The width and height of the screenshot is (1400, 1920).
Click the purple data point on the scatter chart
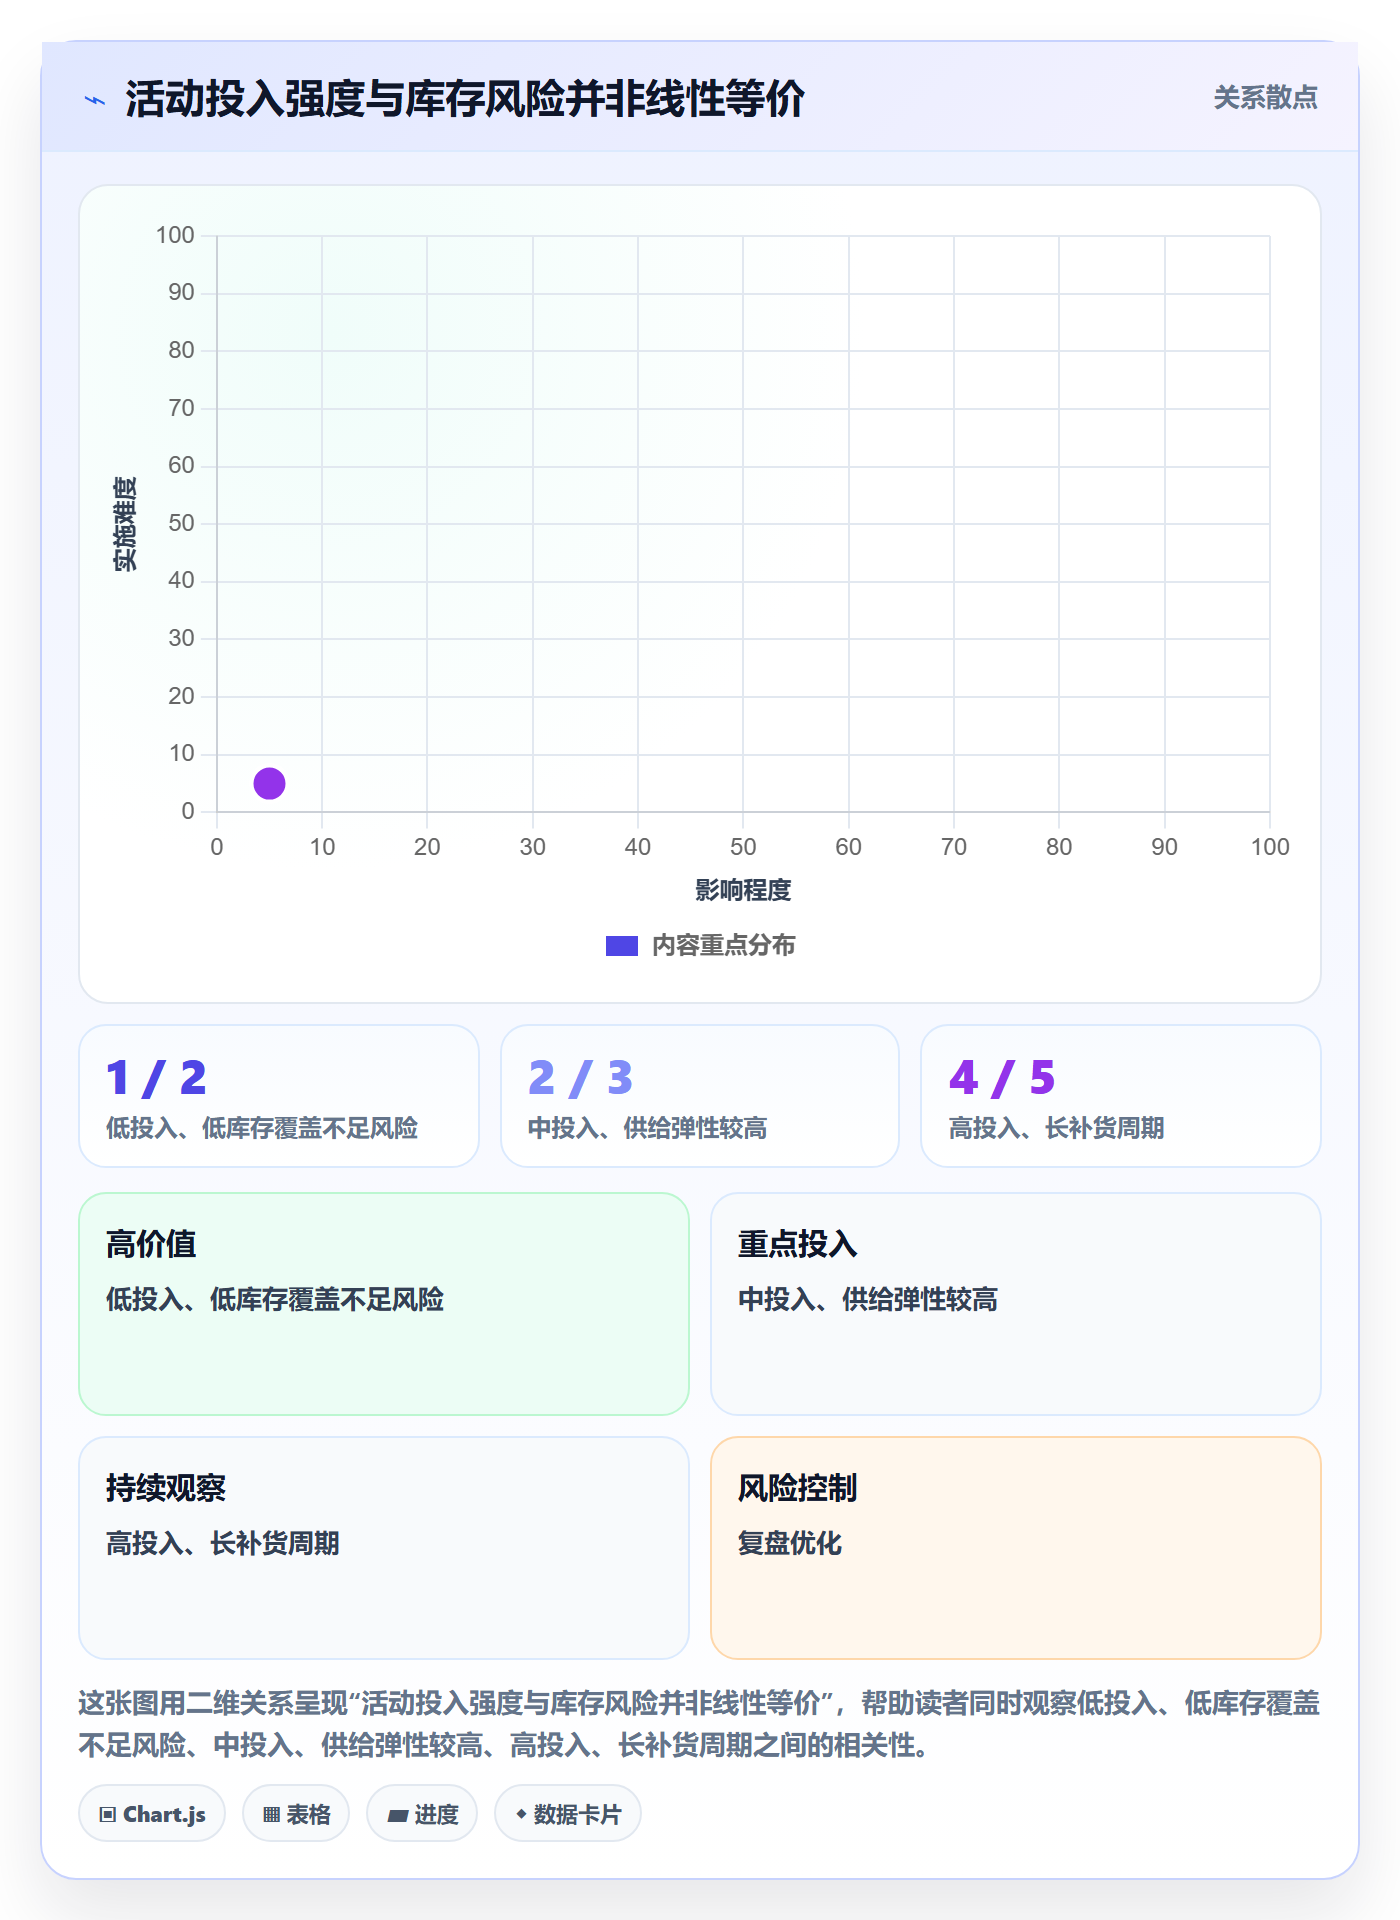(269, 783)
